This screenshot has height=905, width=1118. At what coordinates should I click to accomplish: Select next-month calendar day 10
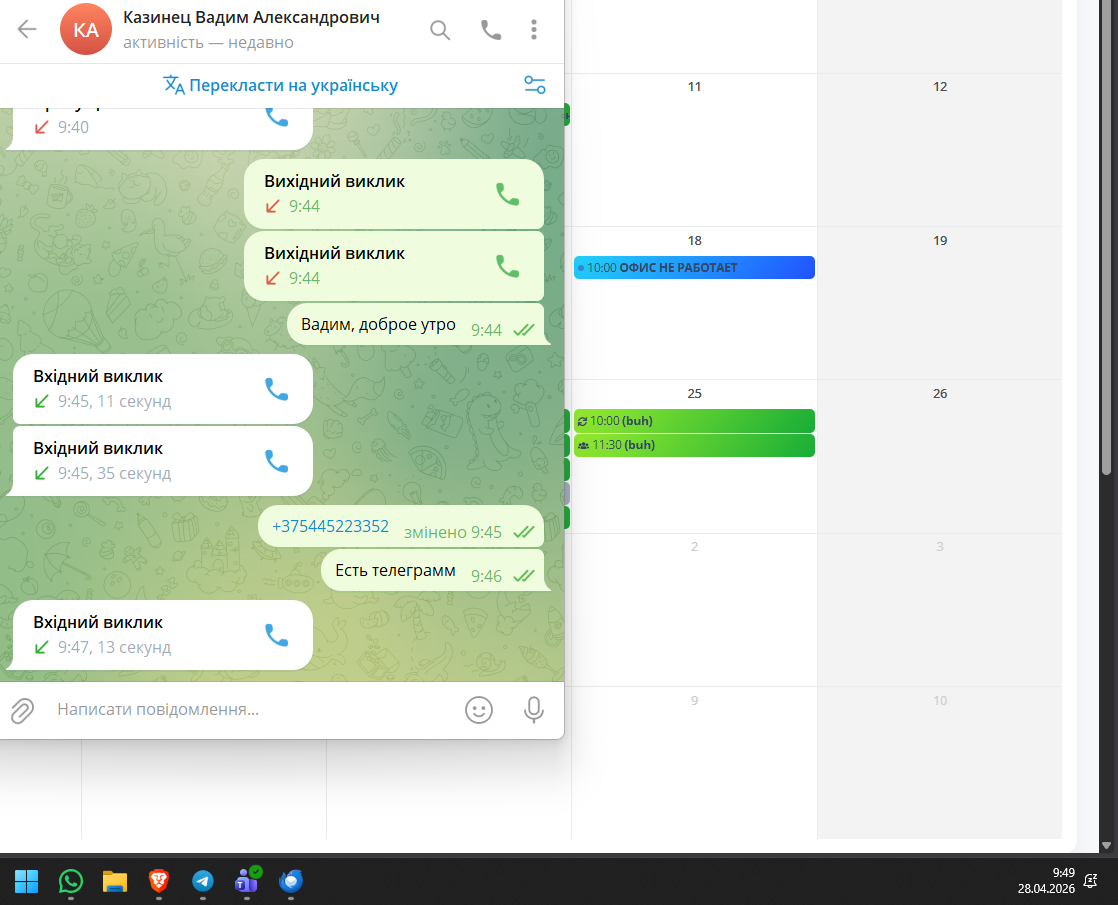click(940, 701)
